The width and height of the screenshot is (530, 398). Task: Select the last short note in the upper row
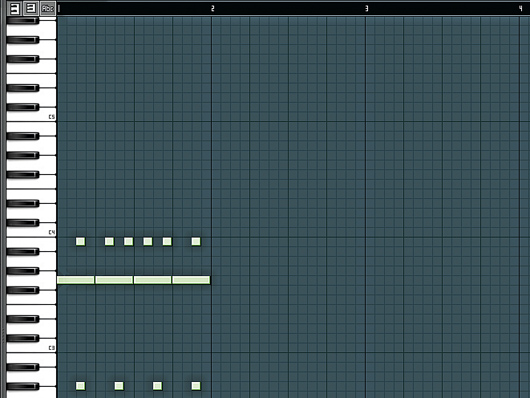tap(196, 241)
